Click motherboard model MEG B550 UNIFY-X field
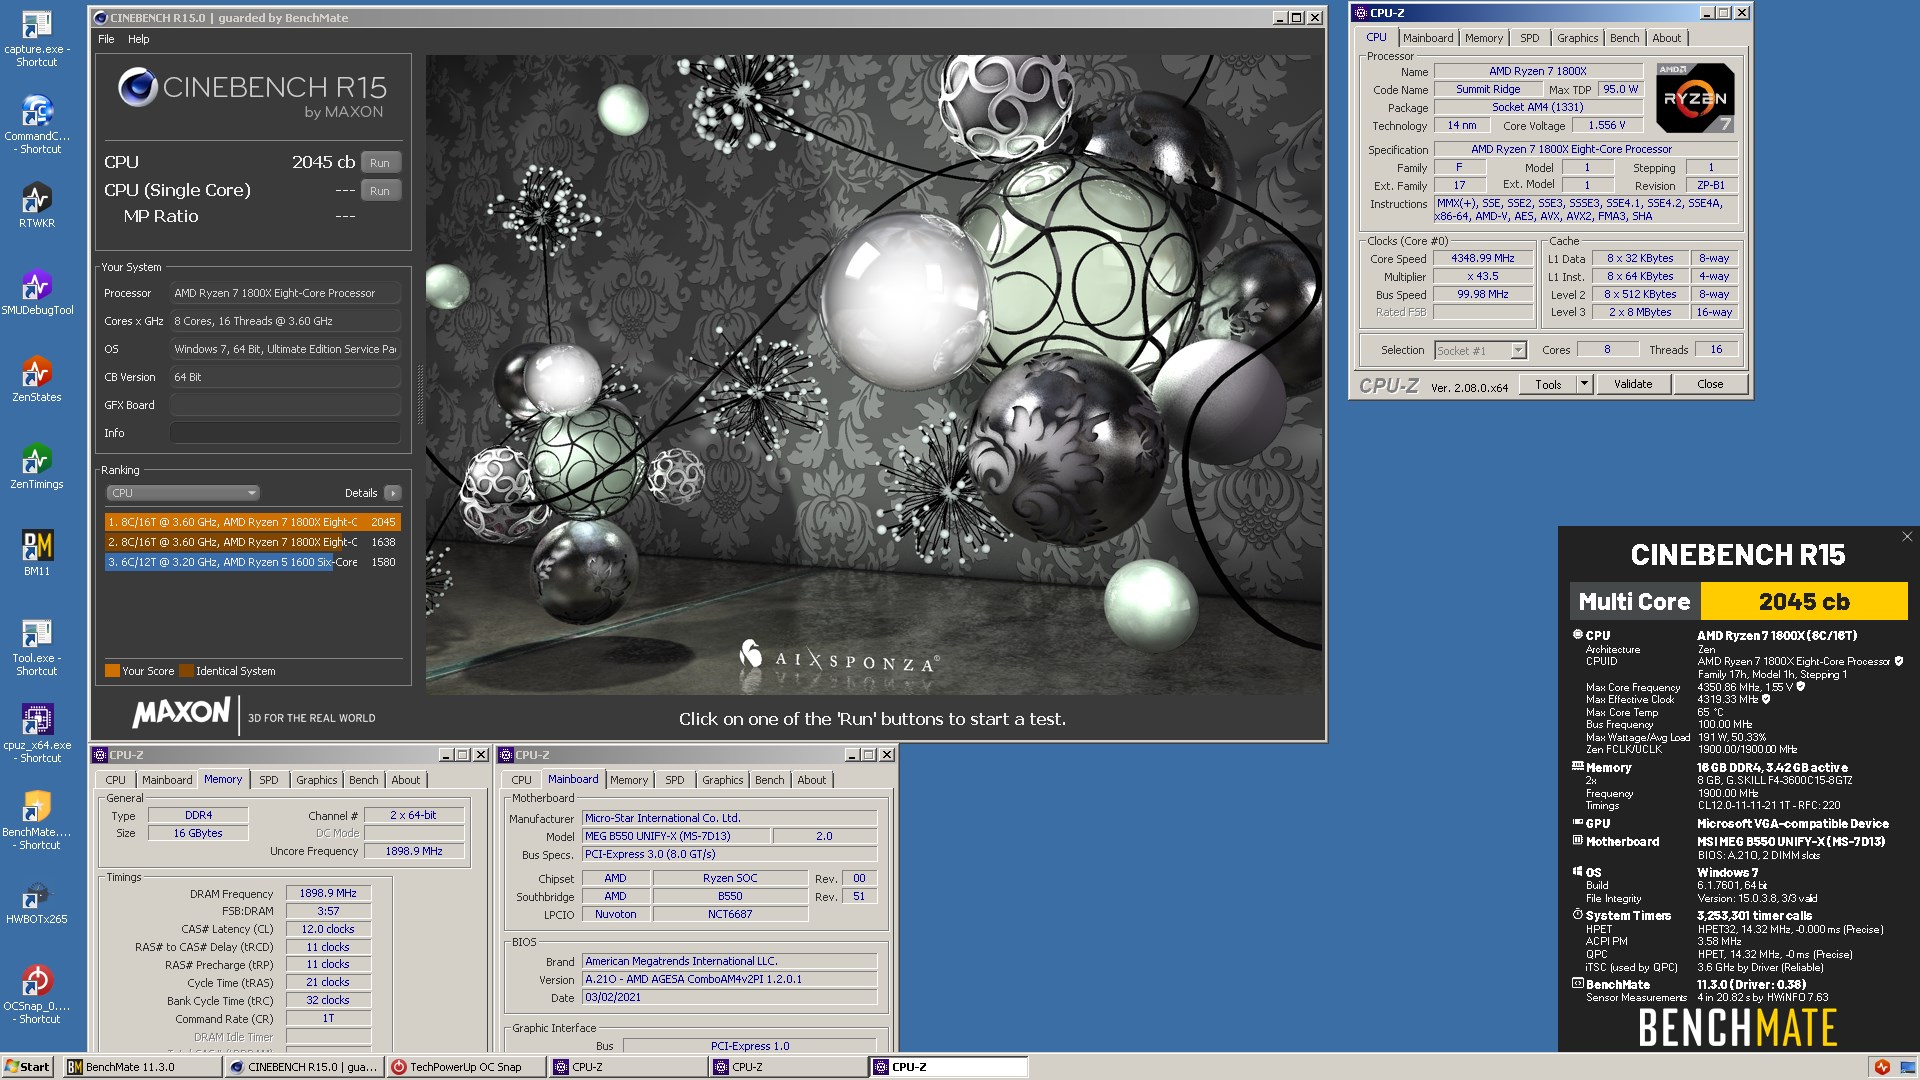This screenshot has height=1080, width=1920. pos(676,837)
